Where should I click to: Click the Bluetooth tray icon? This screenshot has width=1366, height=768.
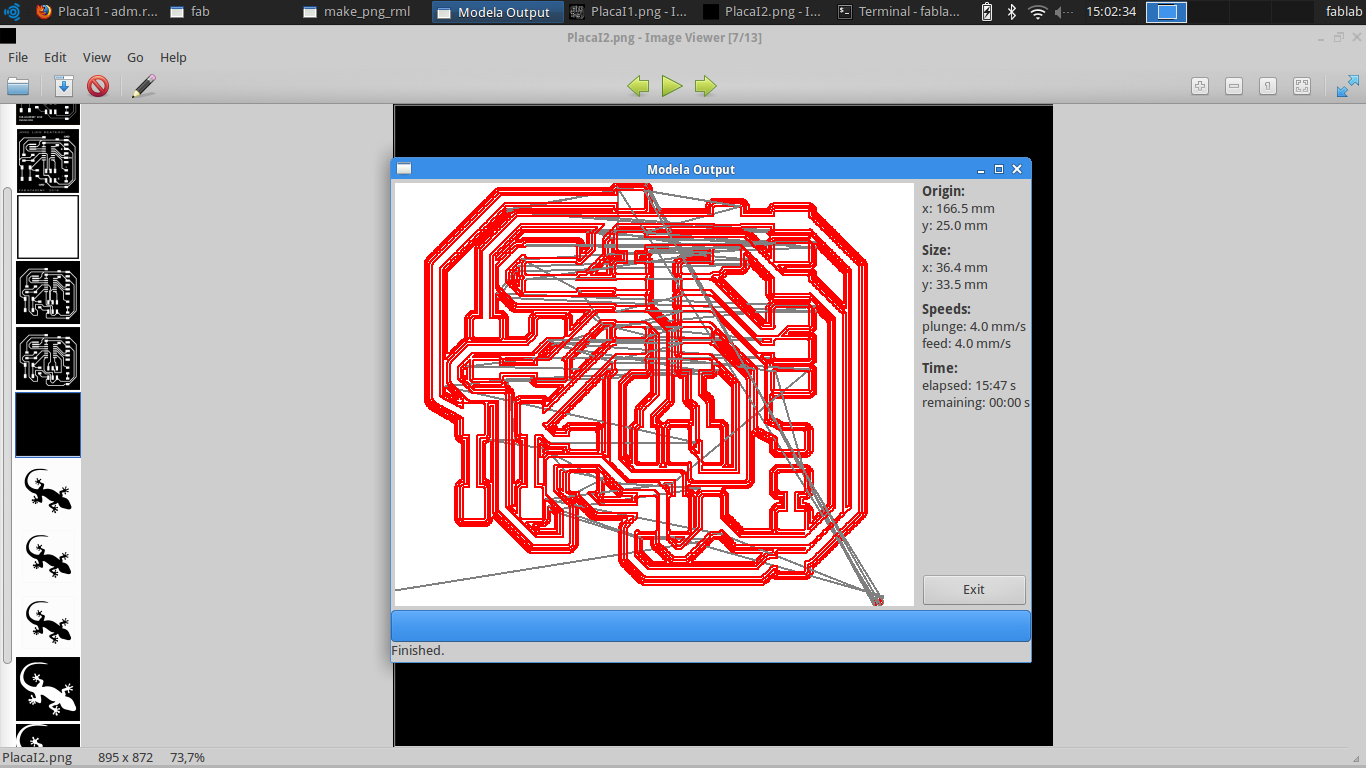(x=1012, y=12)
